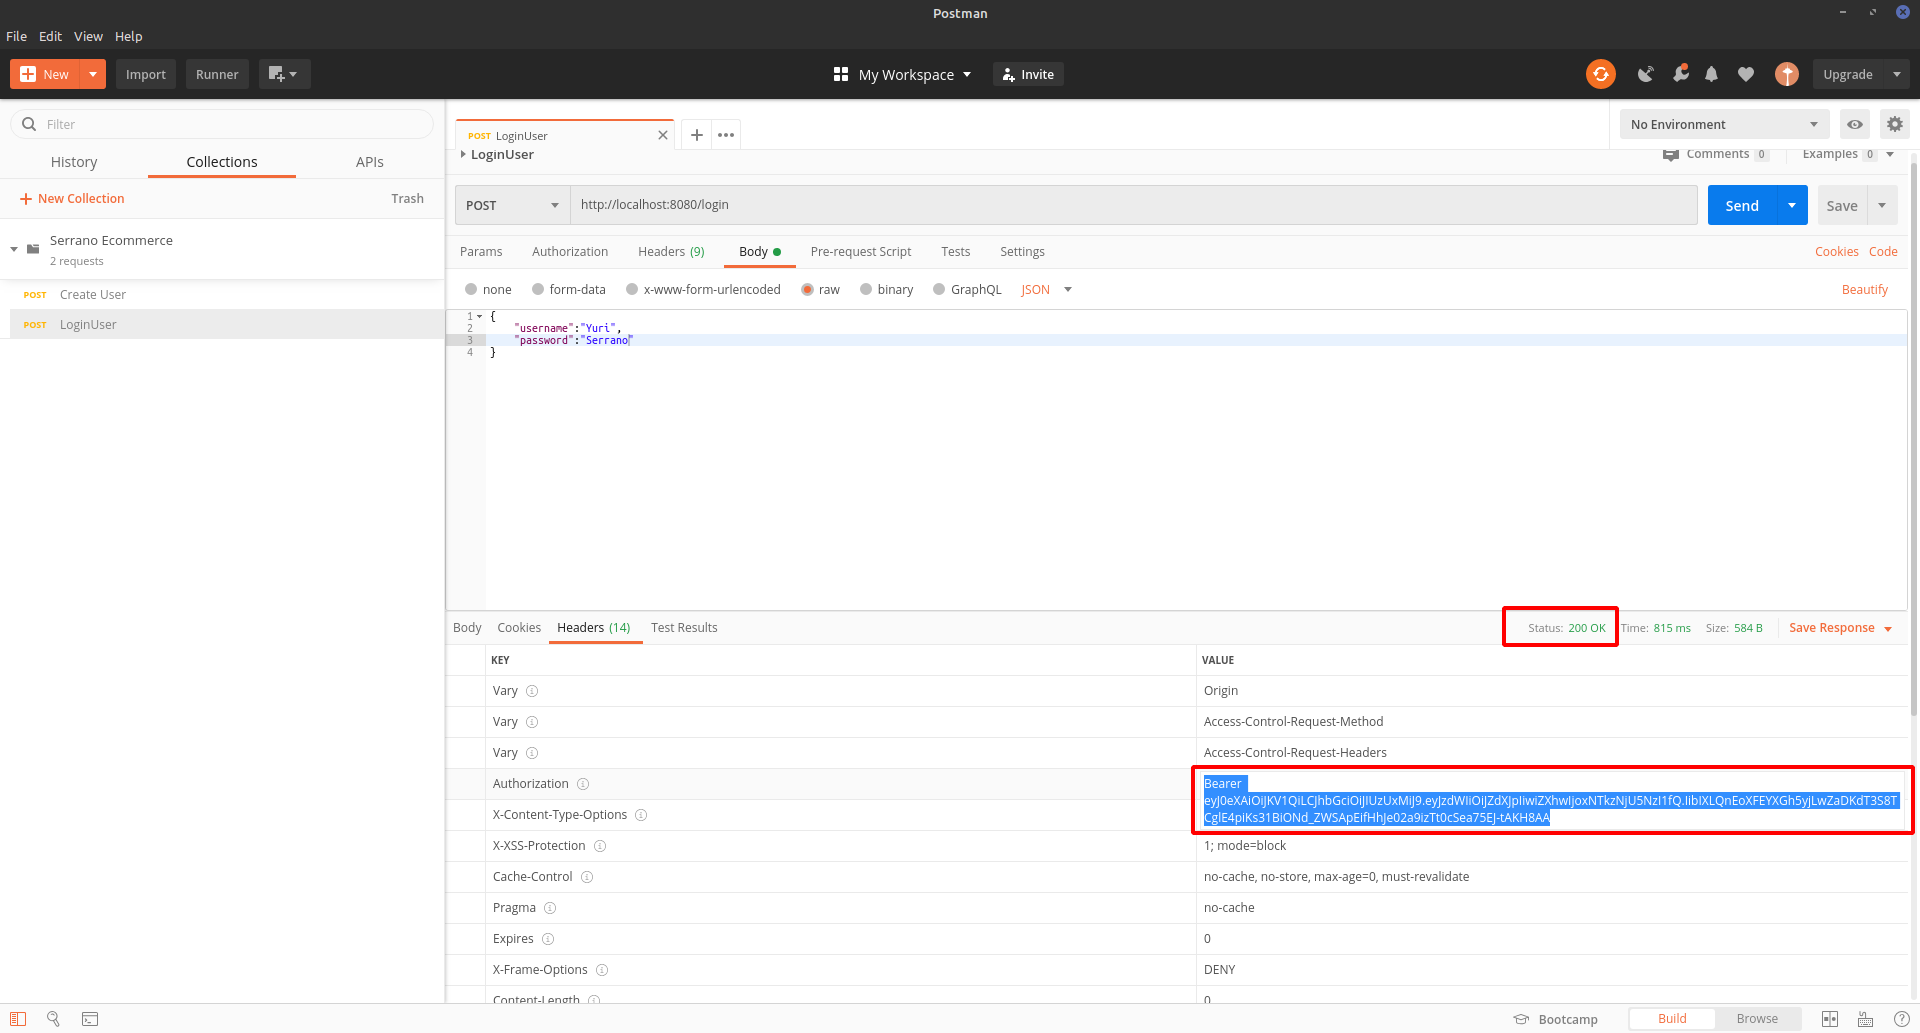Open the Pre-request Script tab
Image resolution: width=1920 pixels, height=1033 pixels.
(x=861, y=252)
